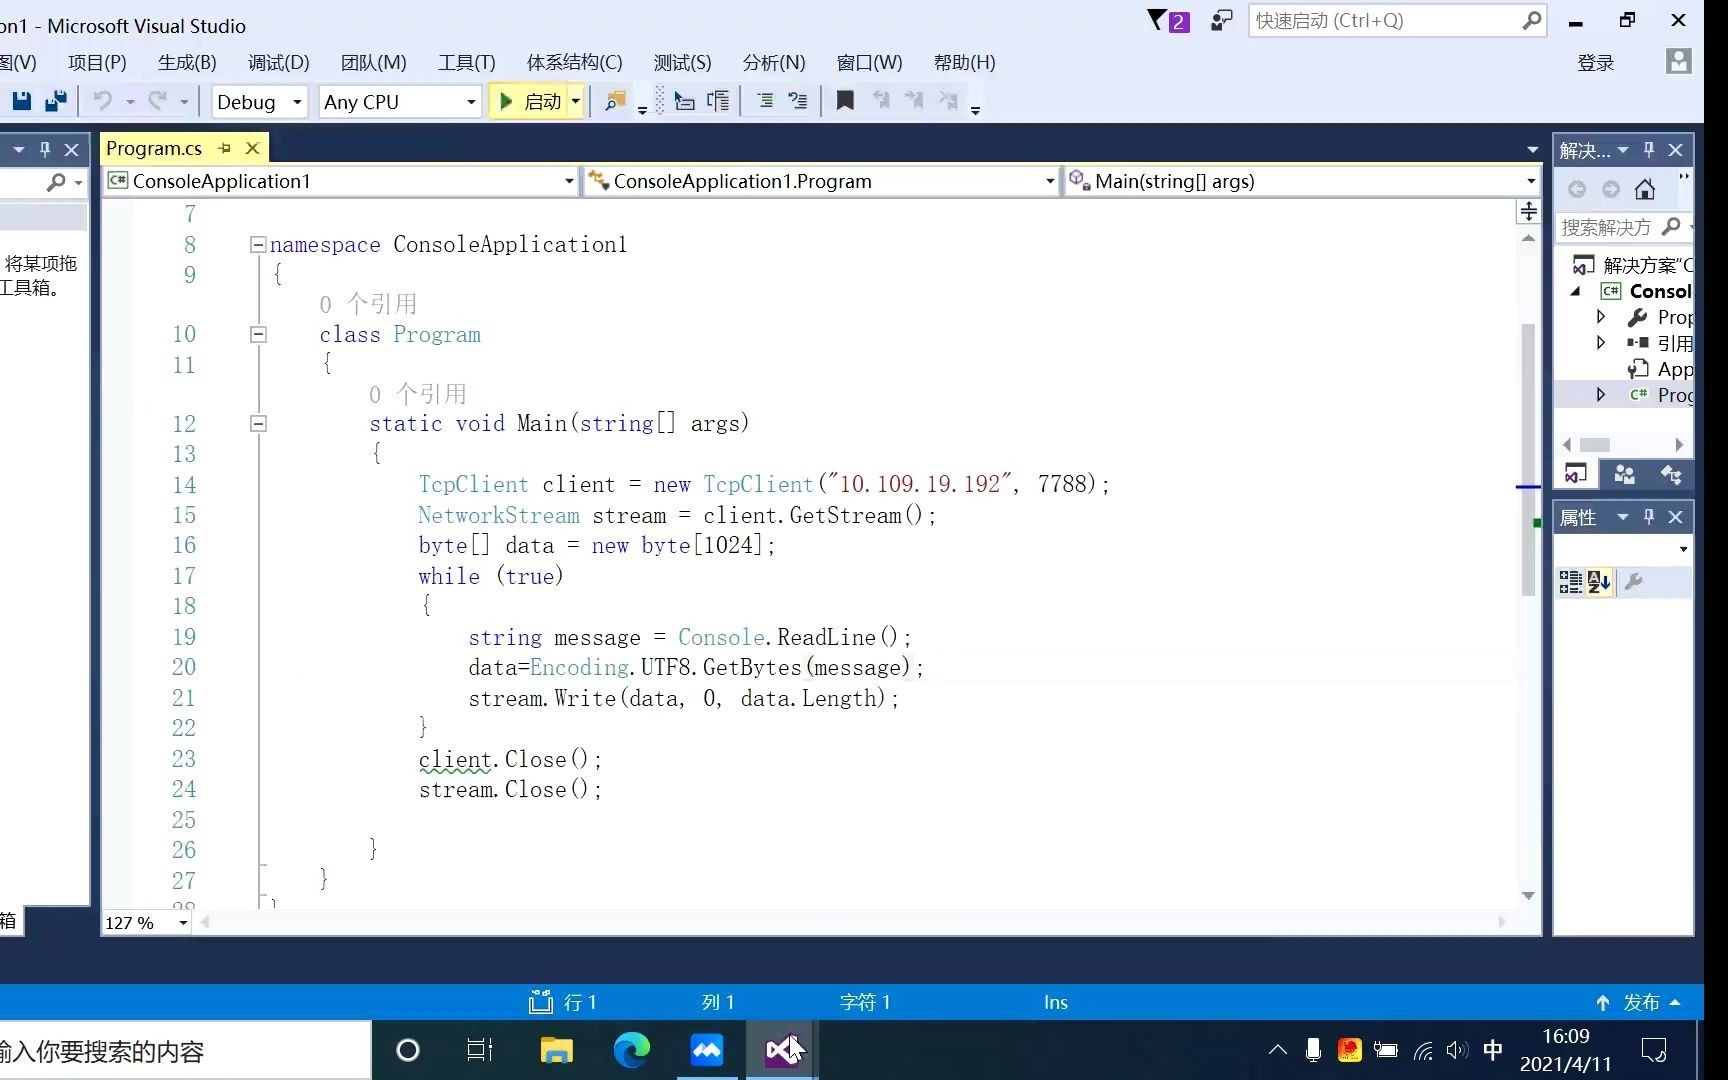Select the Undo icon on the toolbar

coord(106,100)
